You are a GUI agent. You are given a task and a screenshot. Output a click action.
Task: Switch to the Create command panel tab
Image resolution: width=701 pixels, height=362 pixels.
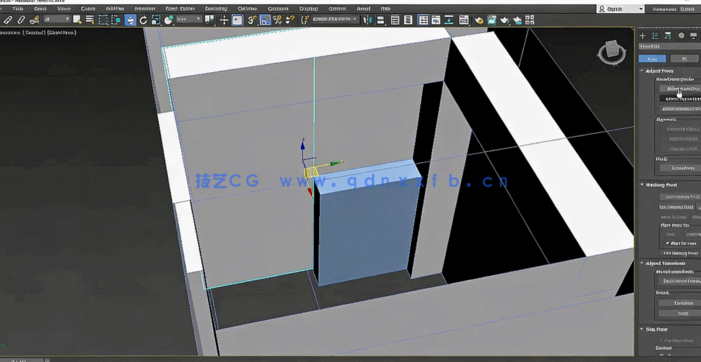(x=642, y=36)
